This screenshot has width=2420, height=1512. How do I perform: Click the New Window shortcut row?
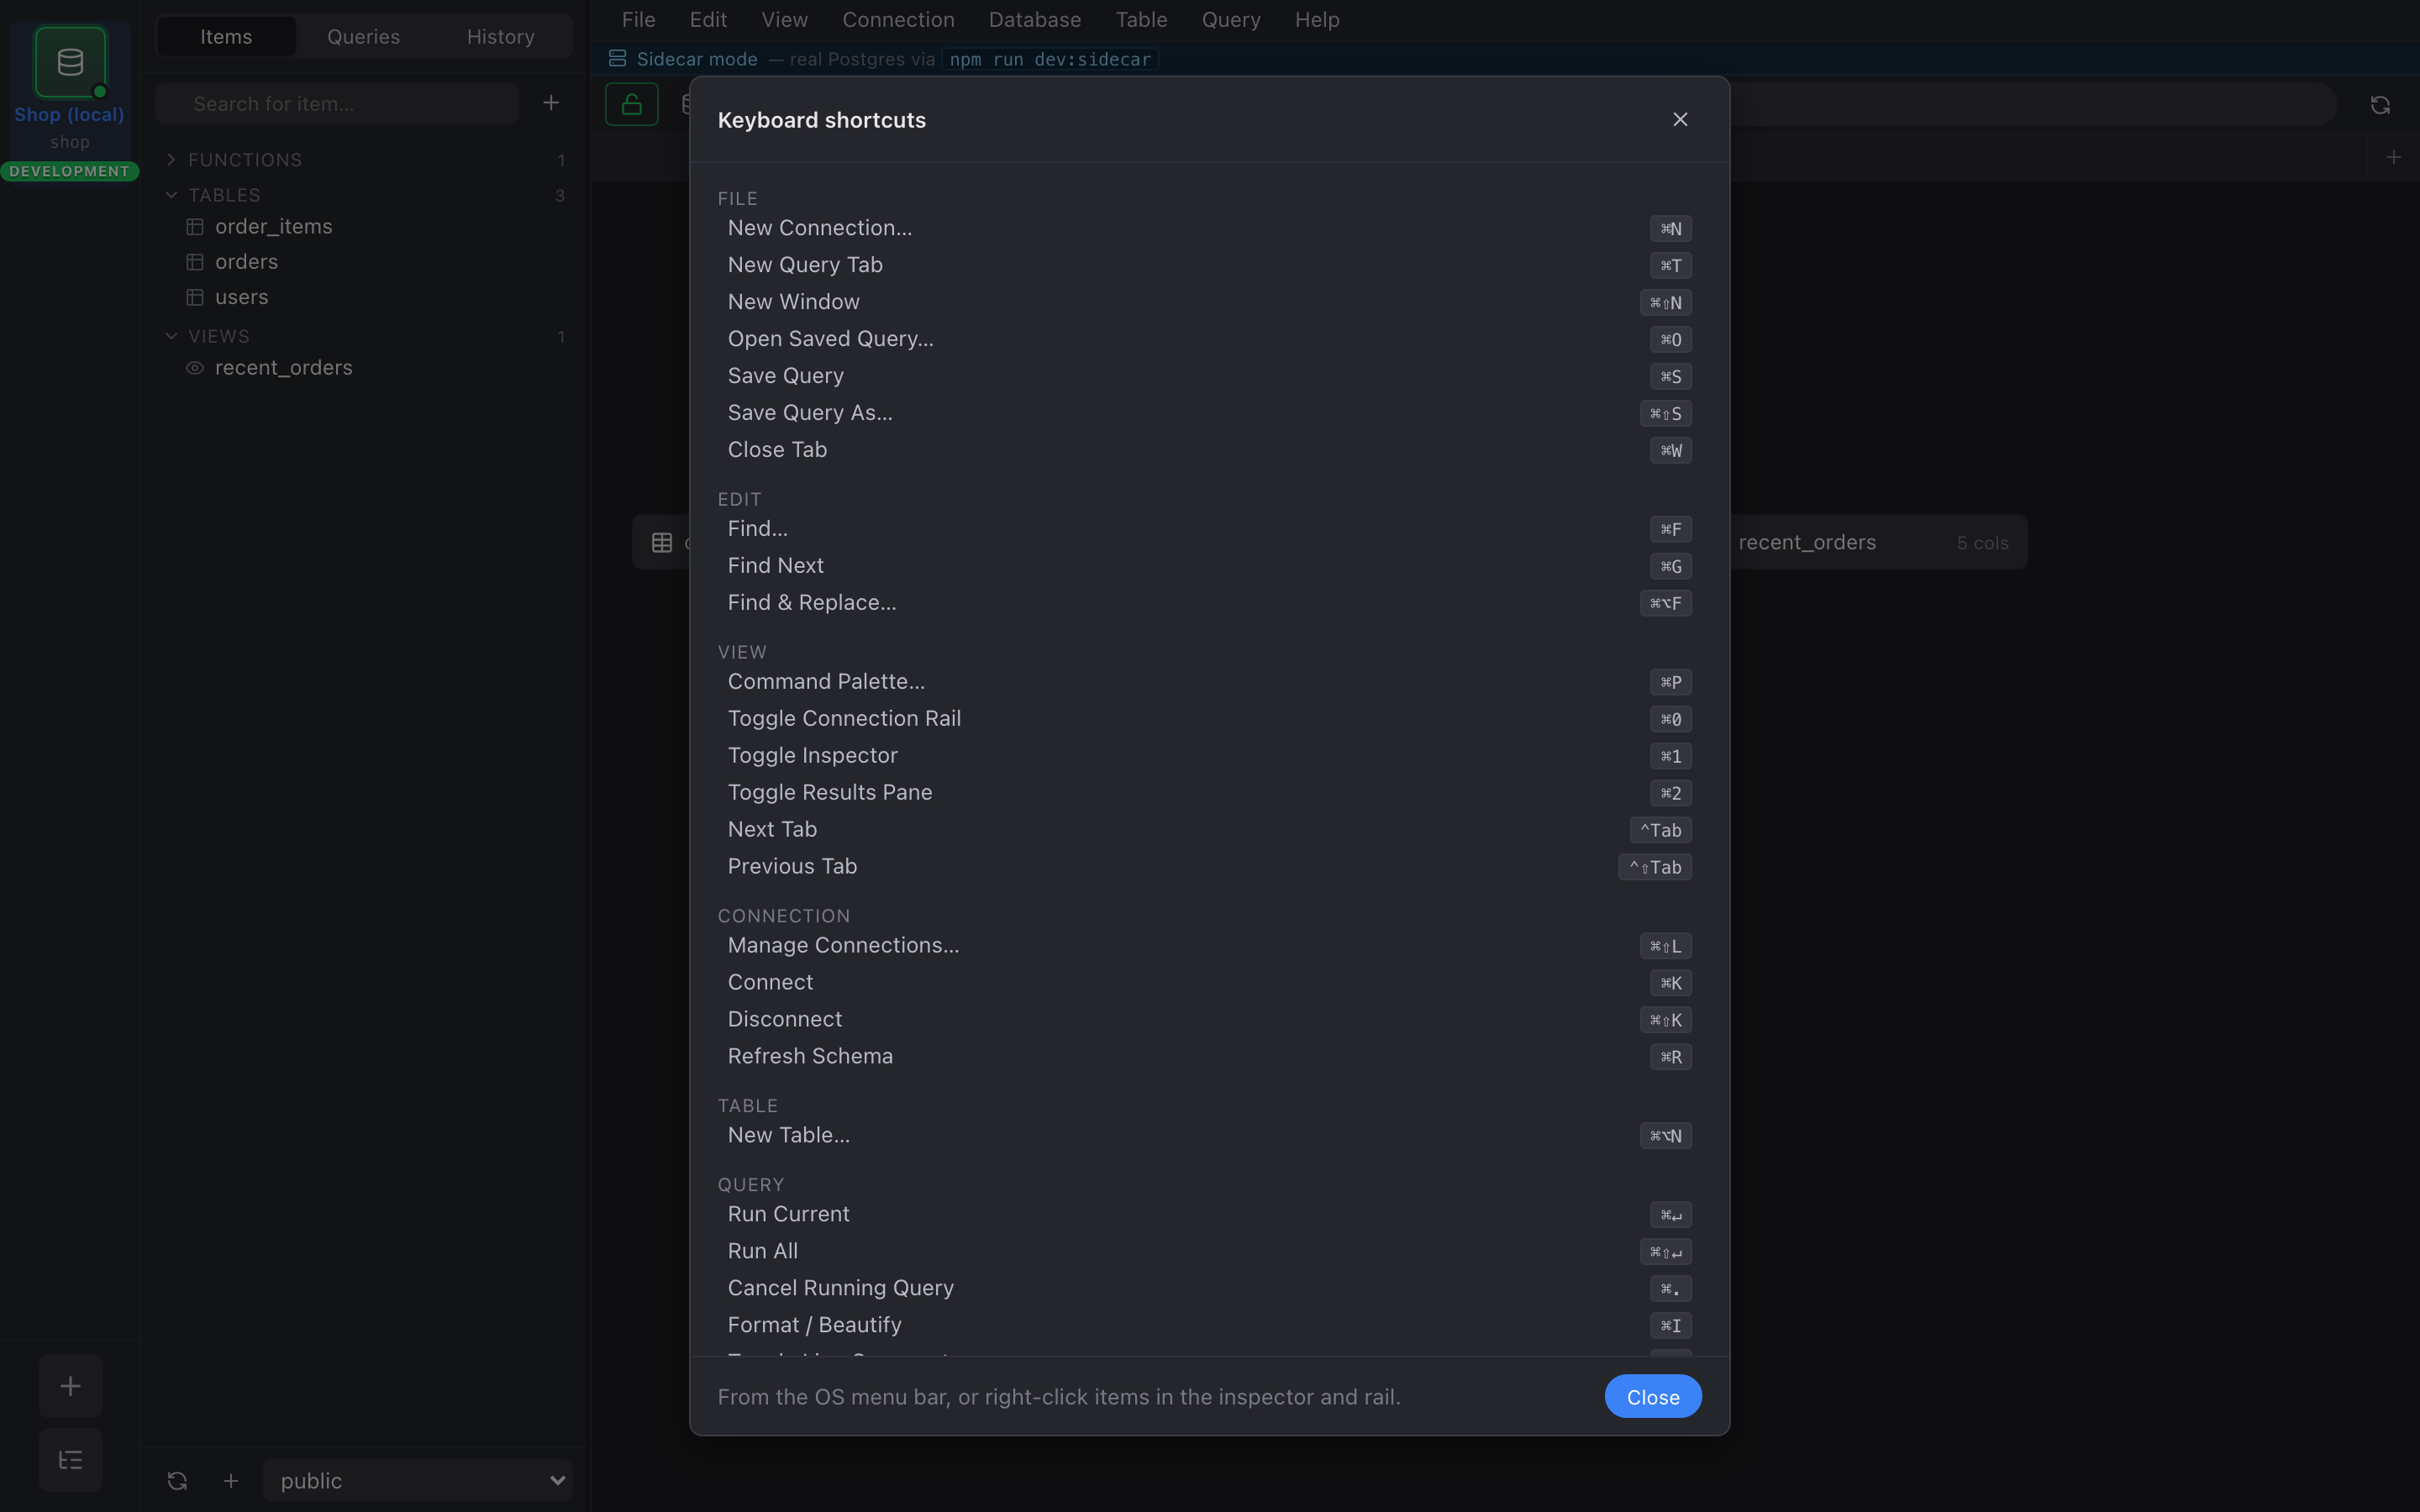1209,302
